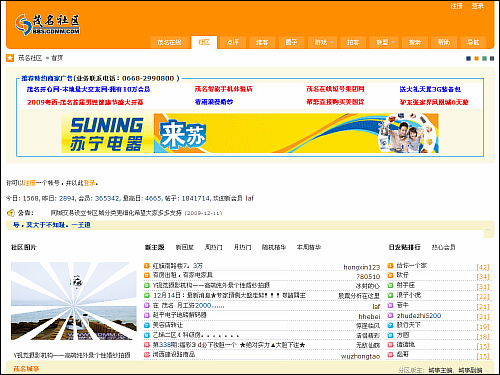
Task: Click the home icon beside the breadcrumb
Action: pyautogui.click(x=10, y=58)
